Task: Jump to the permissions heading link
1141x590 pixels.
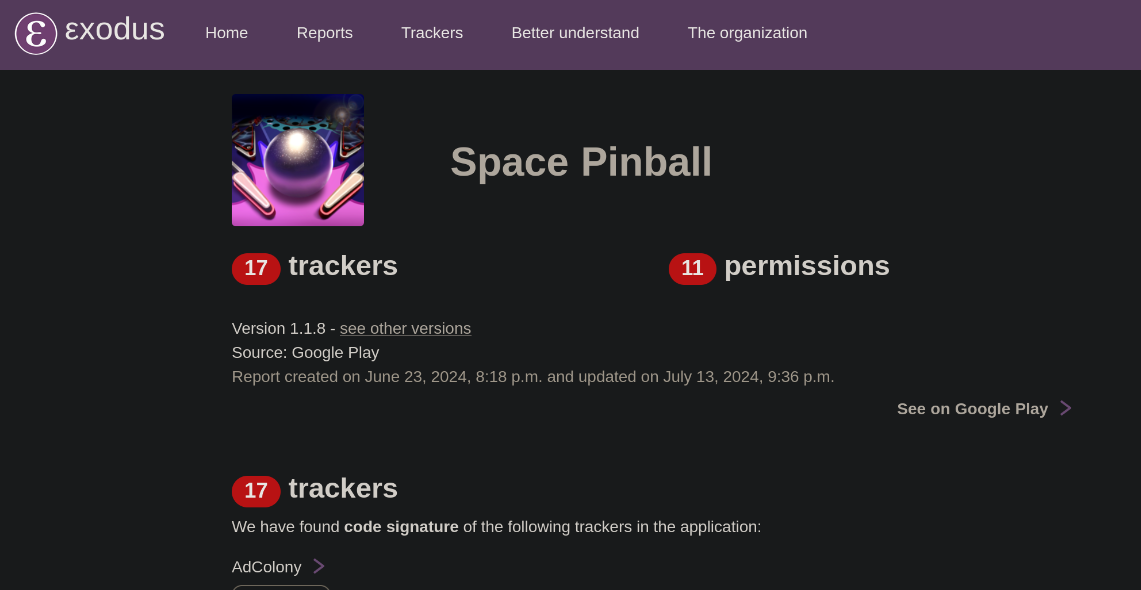Action: (806, 266)
